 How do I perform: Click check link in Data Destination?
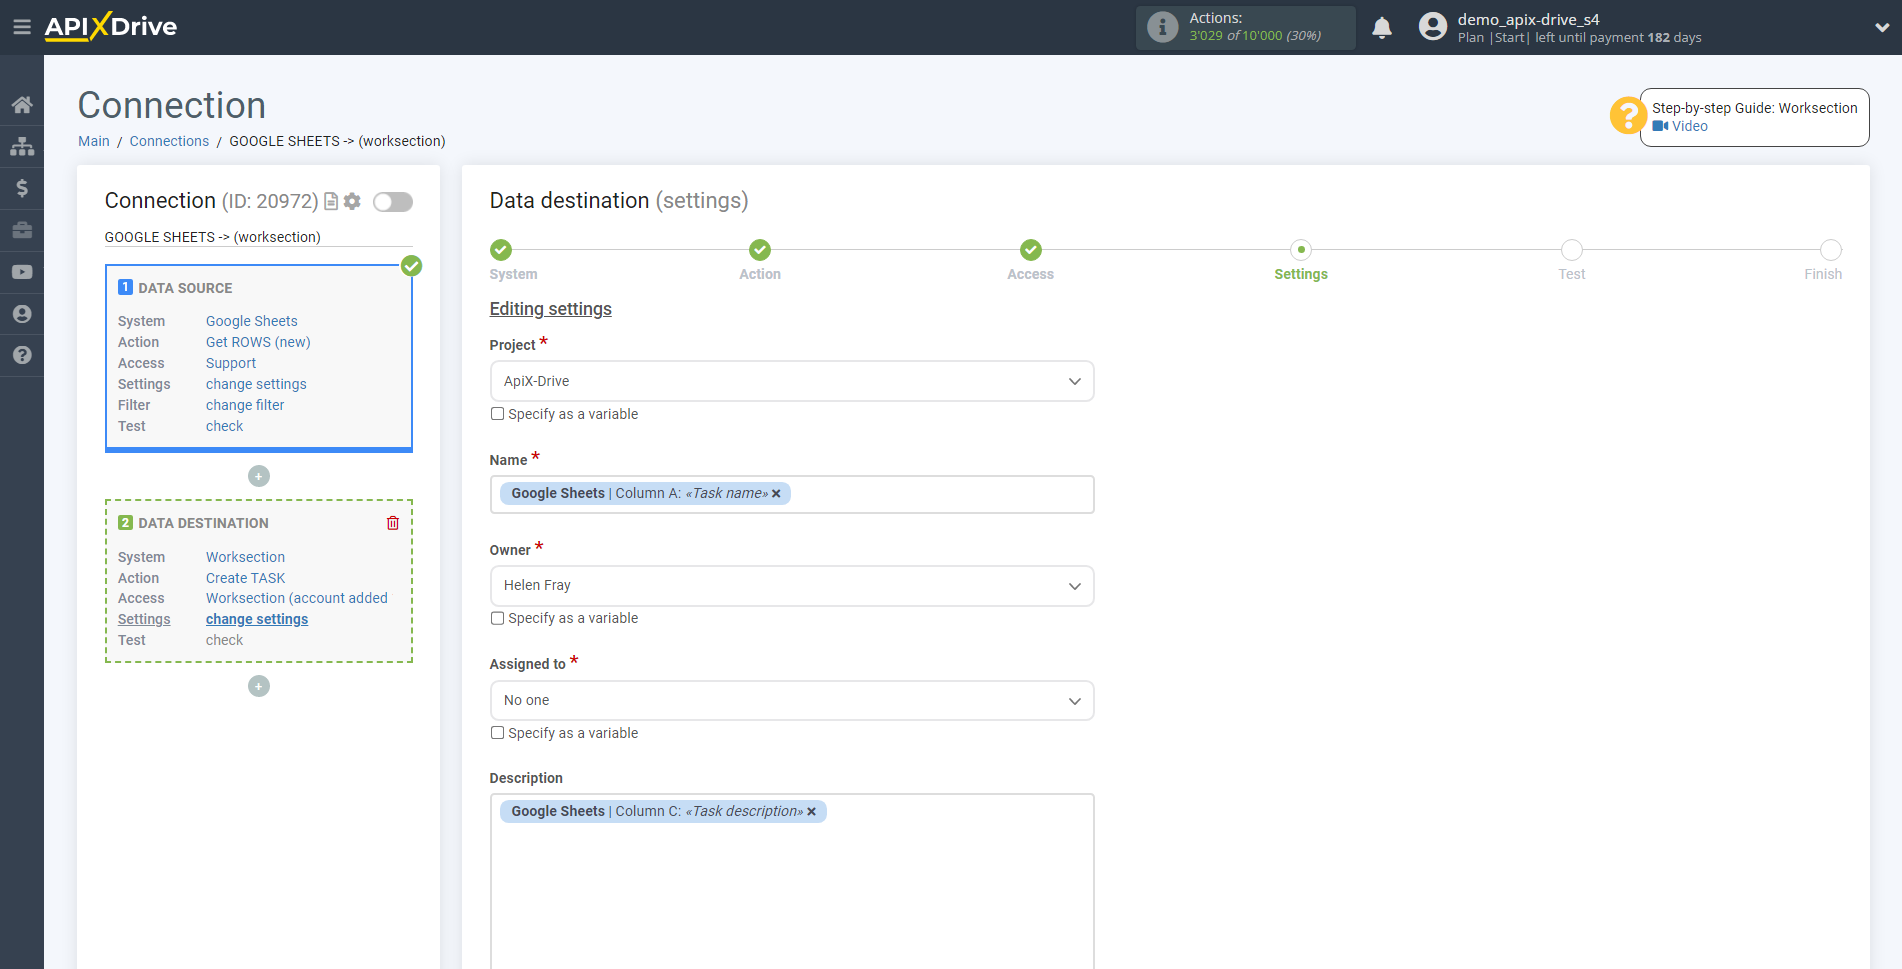pos(224,640)
